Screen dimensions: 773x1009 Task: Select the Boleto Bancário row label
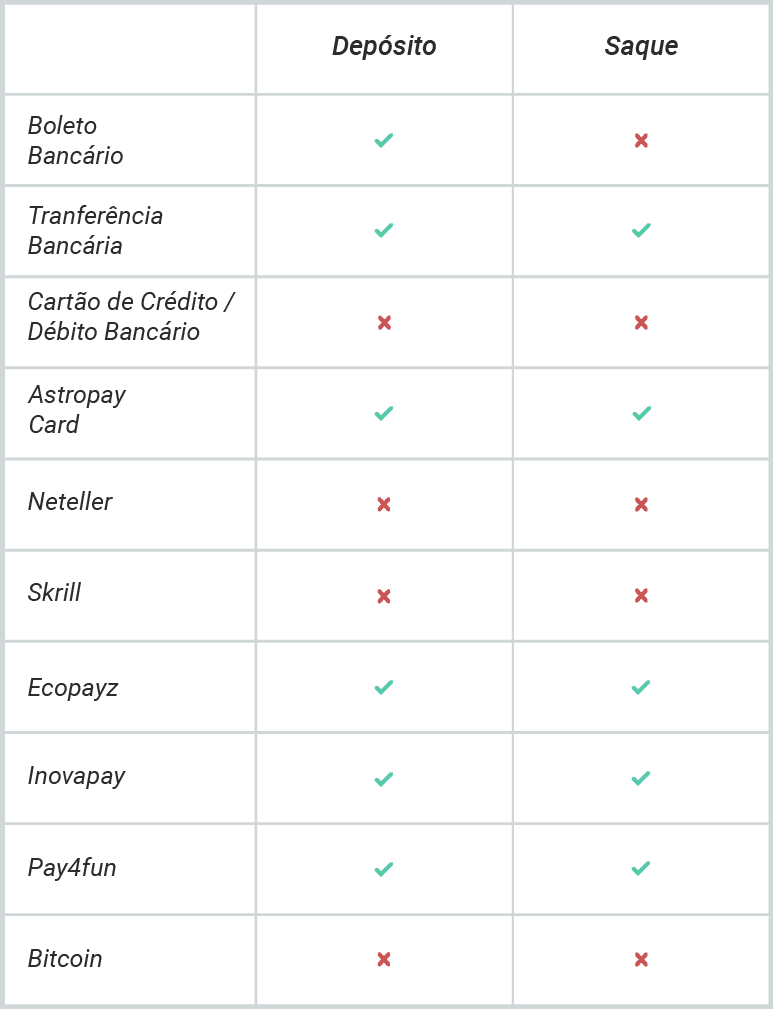pyautogui.click(x=75, y=140)
